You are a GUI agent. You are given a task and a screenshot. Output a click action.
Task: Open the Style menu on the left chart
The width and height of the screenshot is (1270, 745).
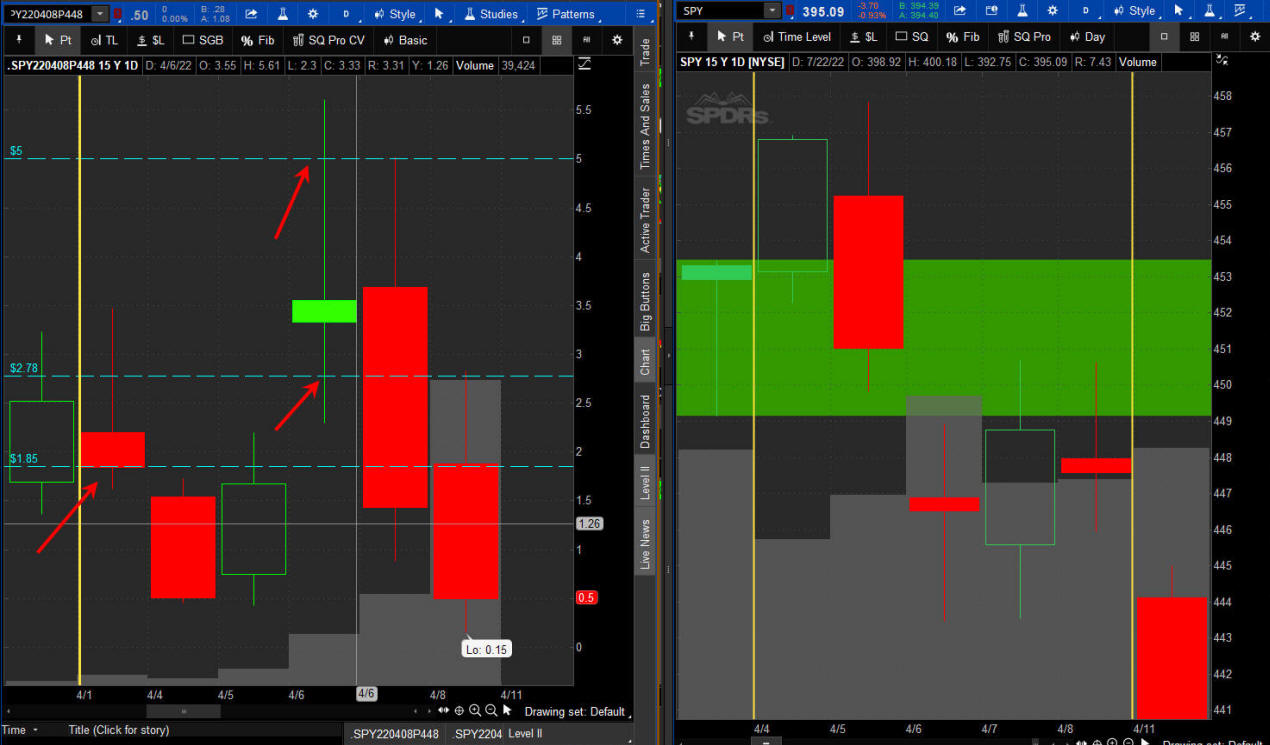coord(393,14)
